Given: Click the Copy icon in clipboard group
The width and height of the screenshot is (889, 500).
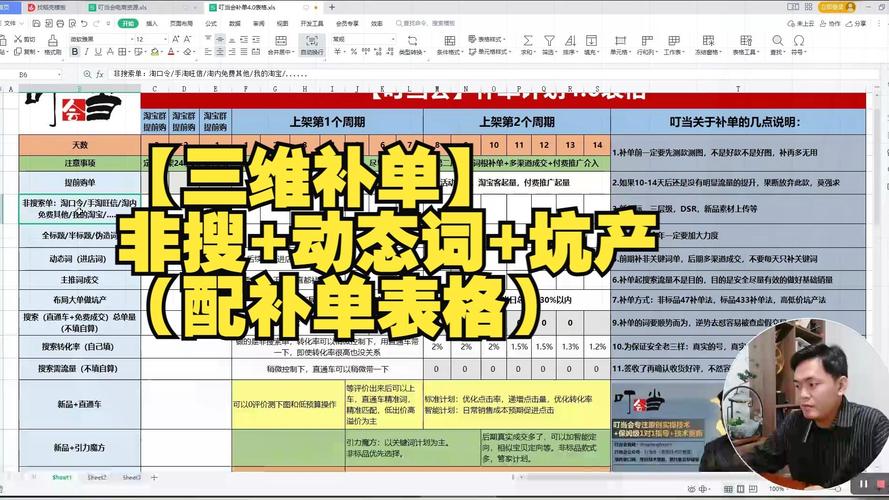Looking at the screenshot, I should [18, 52].
